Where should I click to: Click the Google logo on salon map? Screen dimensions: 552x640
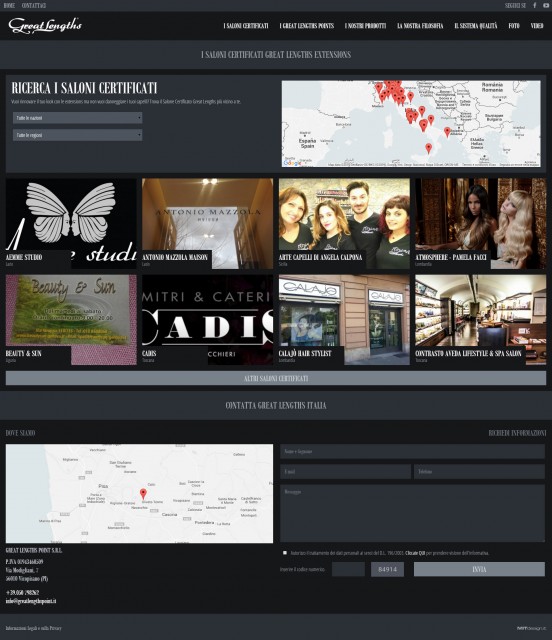tap(292, 163)
